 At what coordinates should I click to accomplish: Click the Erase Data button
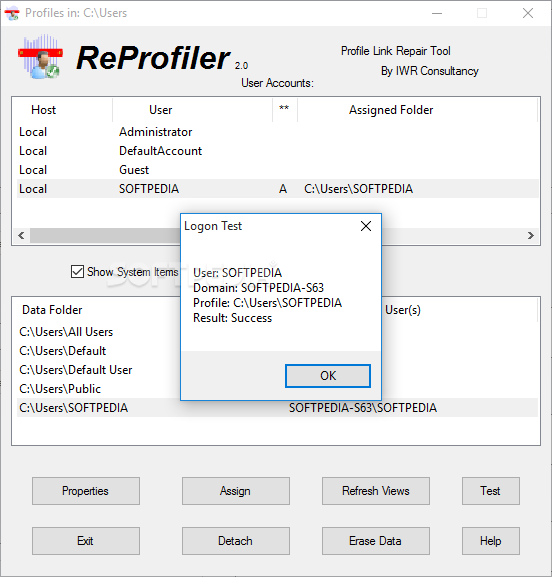coord(376,541)
